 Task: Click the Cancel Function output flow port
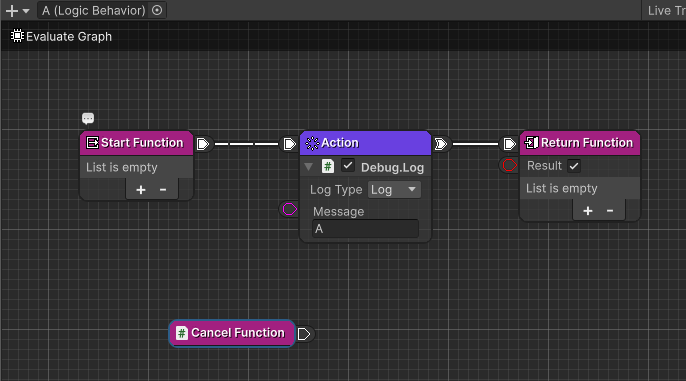click(x=304, y=334)
